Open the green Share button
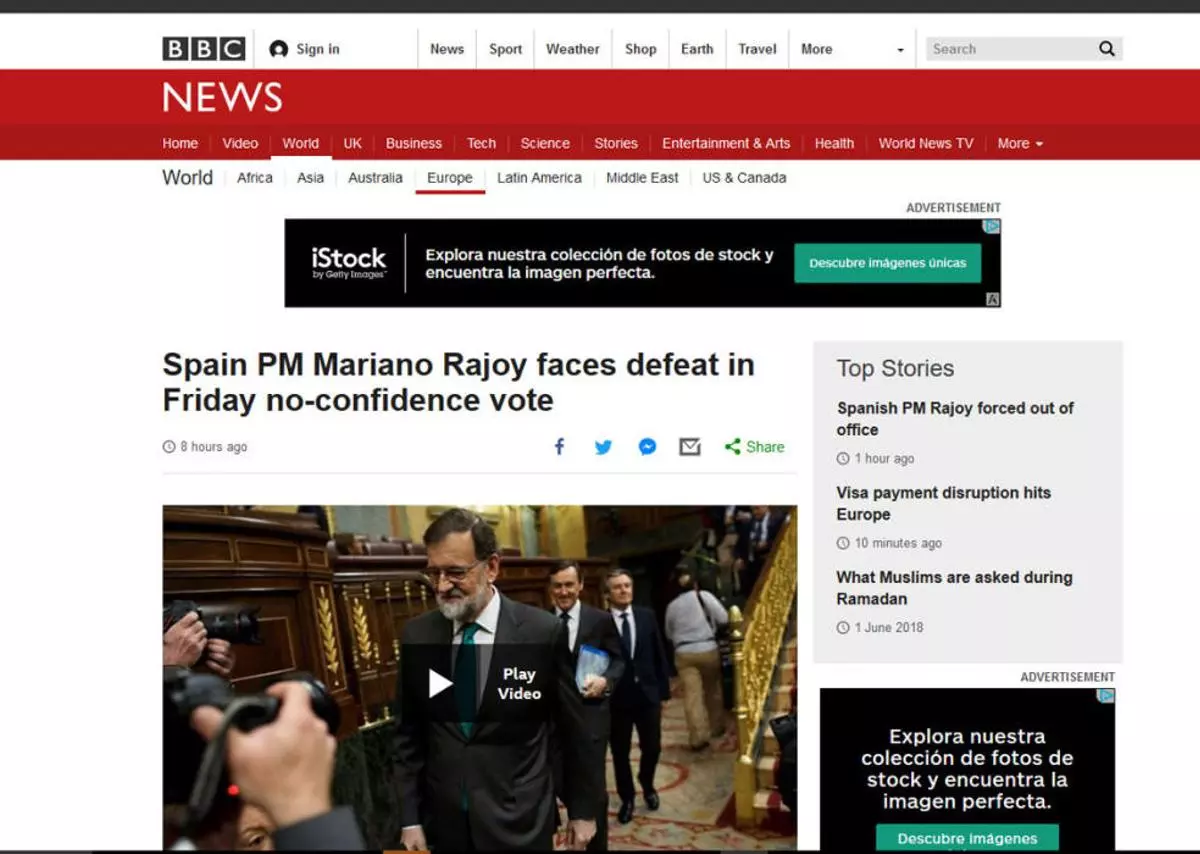This screenshot has height=854, width=1200. click(755, 447)
